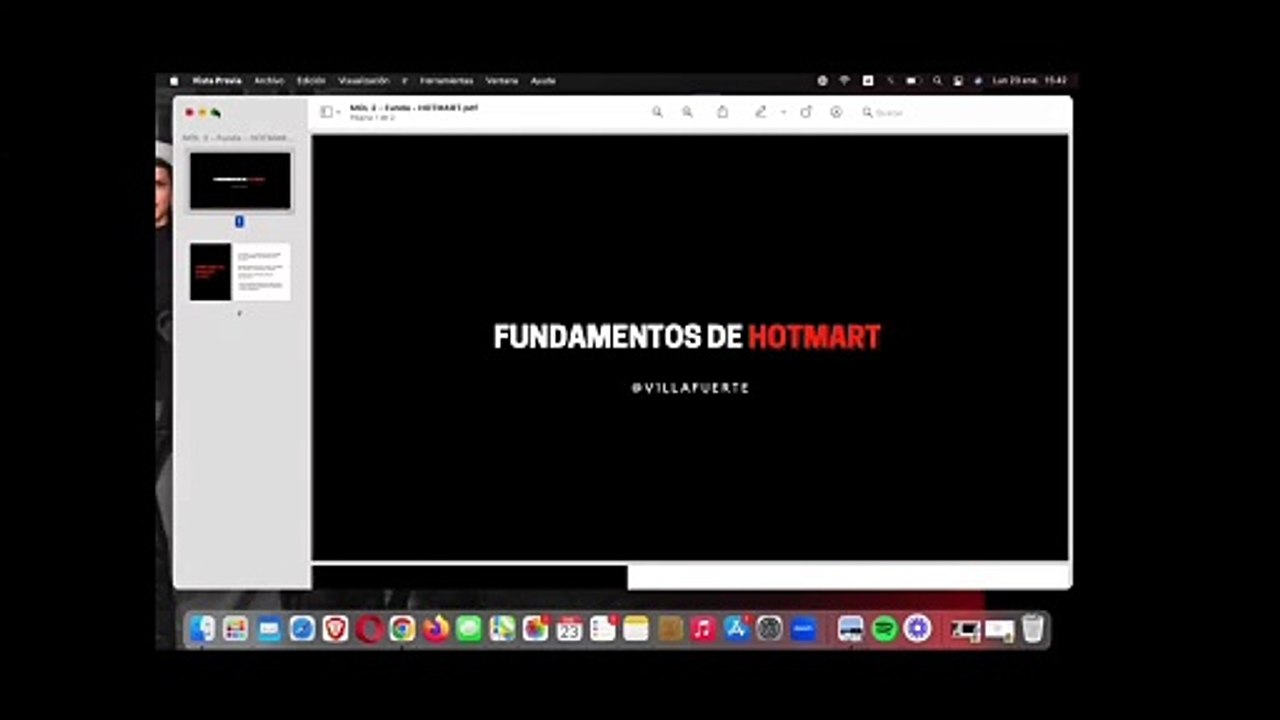
Task: Open Opera browser from the Dock
Action: [369, 628]
